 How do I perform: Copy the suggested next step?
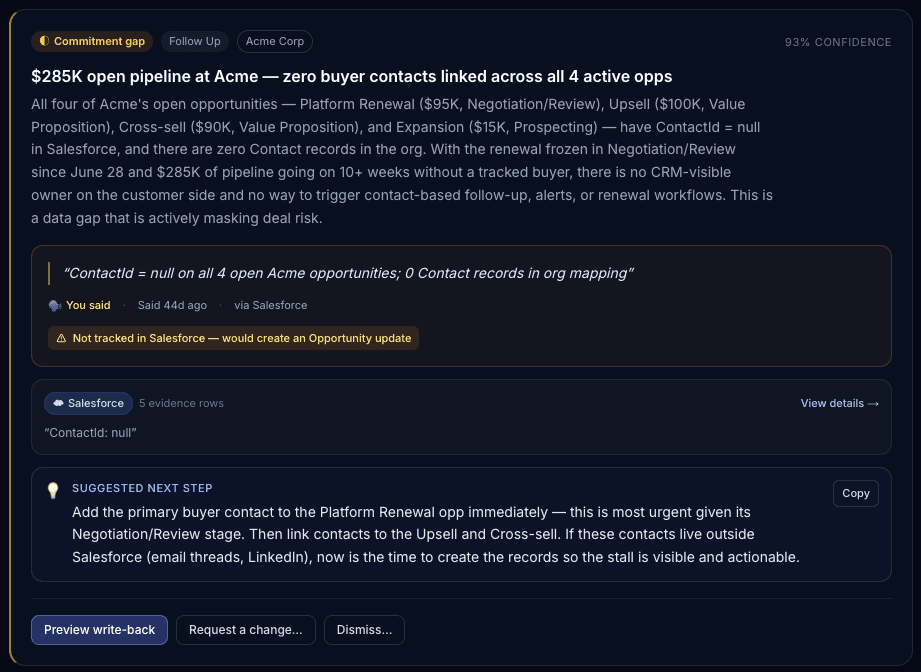pyautogui.click(x=855, y=493)
